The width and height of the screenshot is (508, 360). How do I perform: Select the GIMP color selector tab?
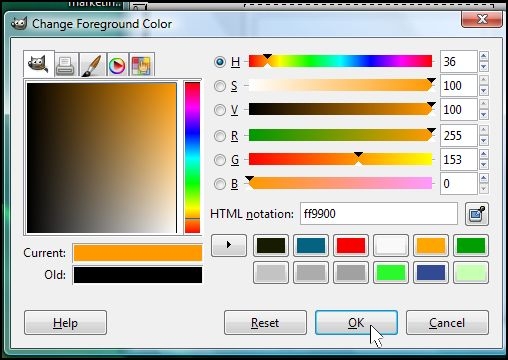click(x=39, y=64)
